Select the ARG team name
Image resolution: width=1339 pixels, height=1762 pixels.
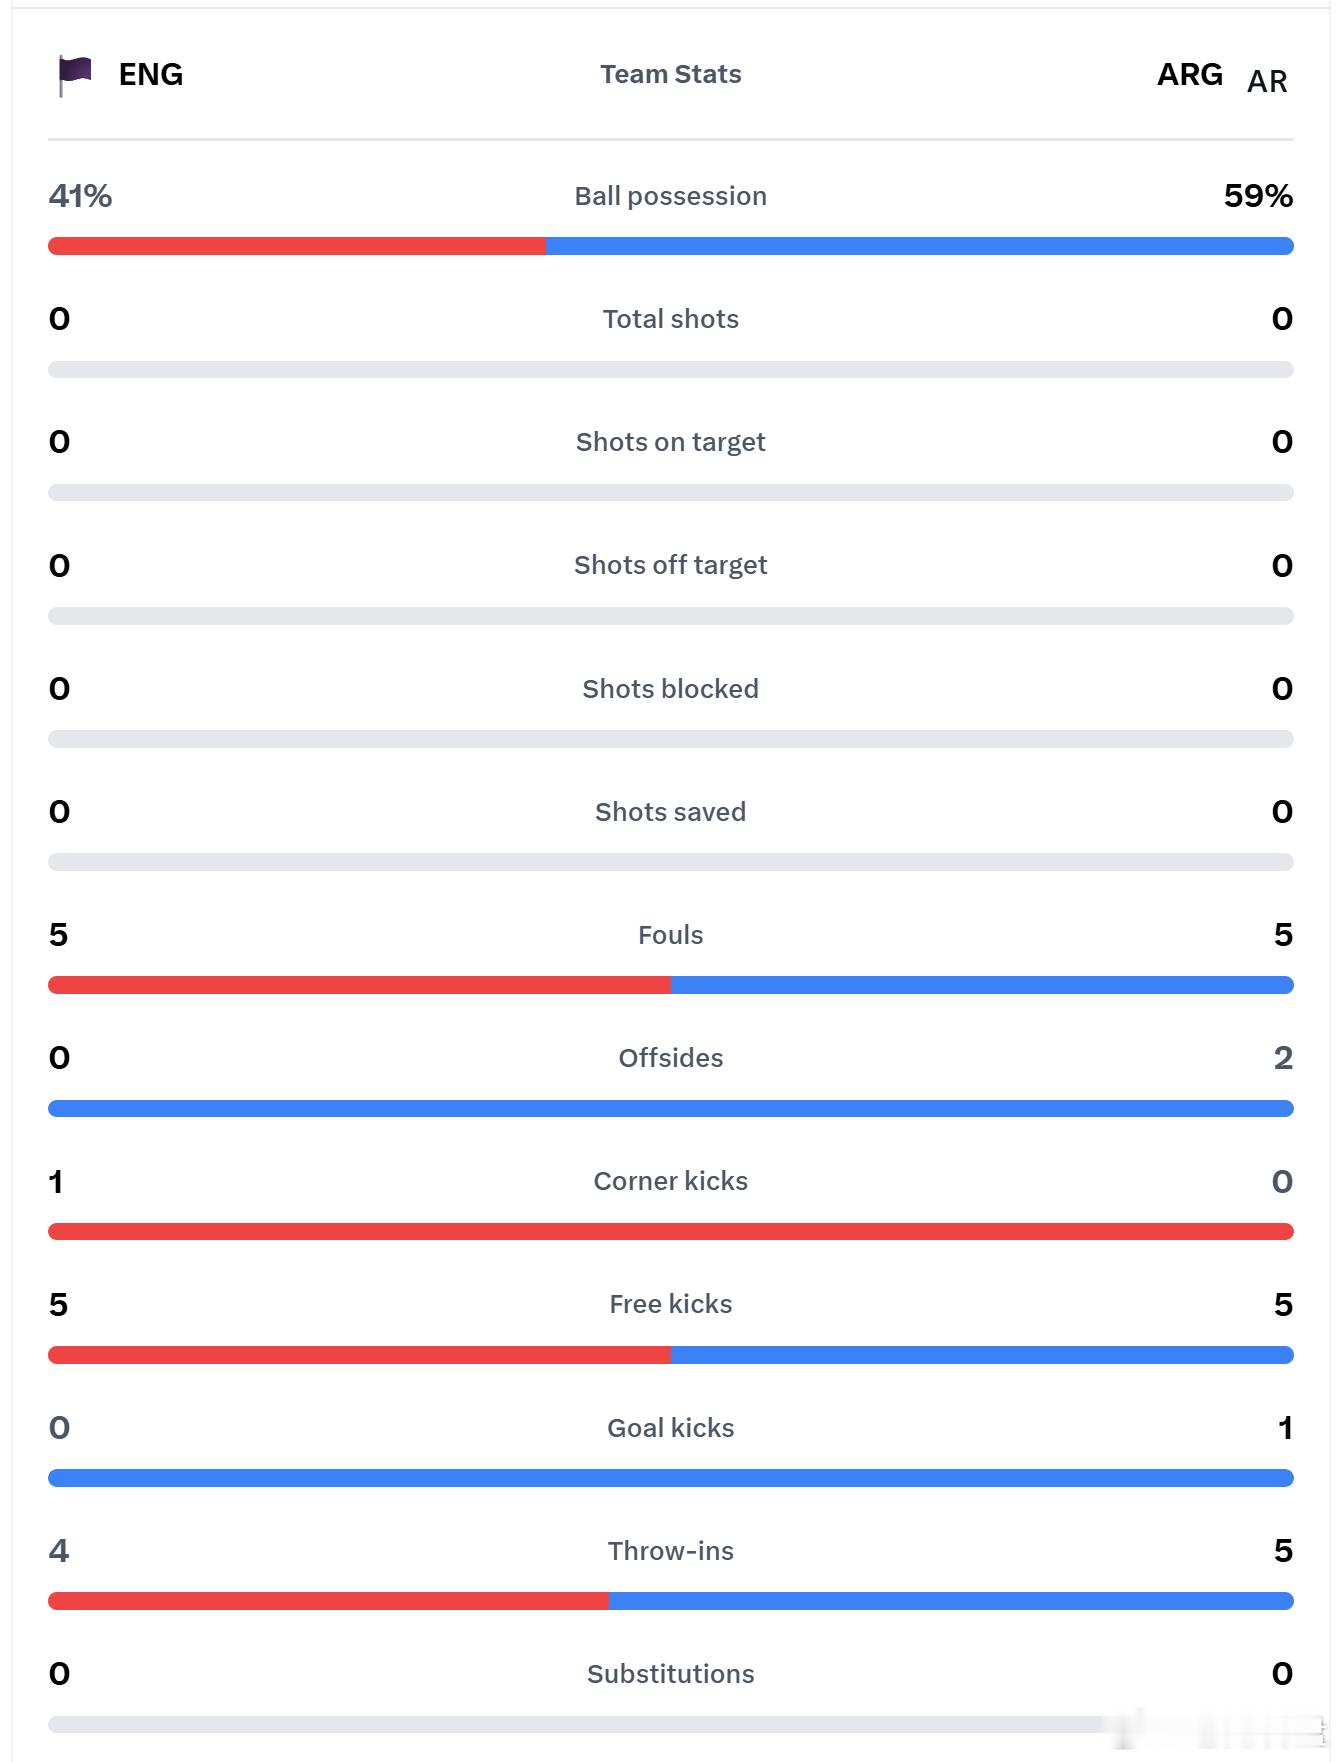[1190, 74]
